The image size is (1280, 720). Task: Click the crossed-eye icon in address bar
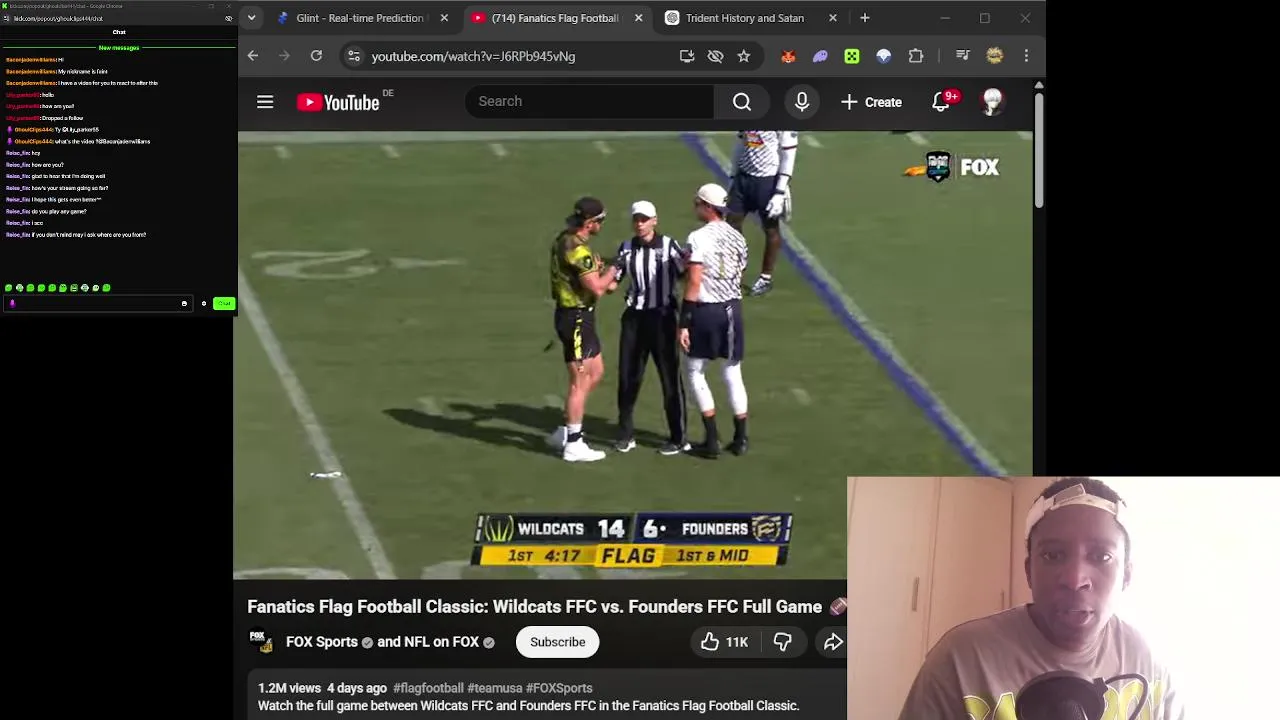pos(715,56)
